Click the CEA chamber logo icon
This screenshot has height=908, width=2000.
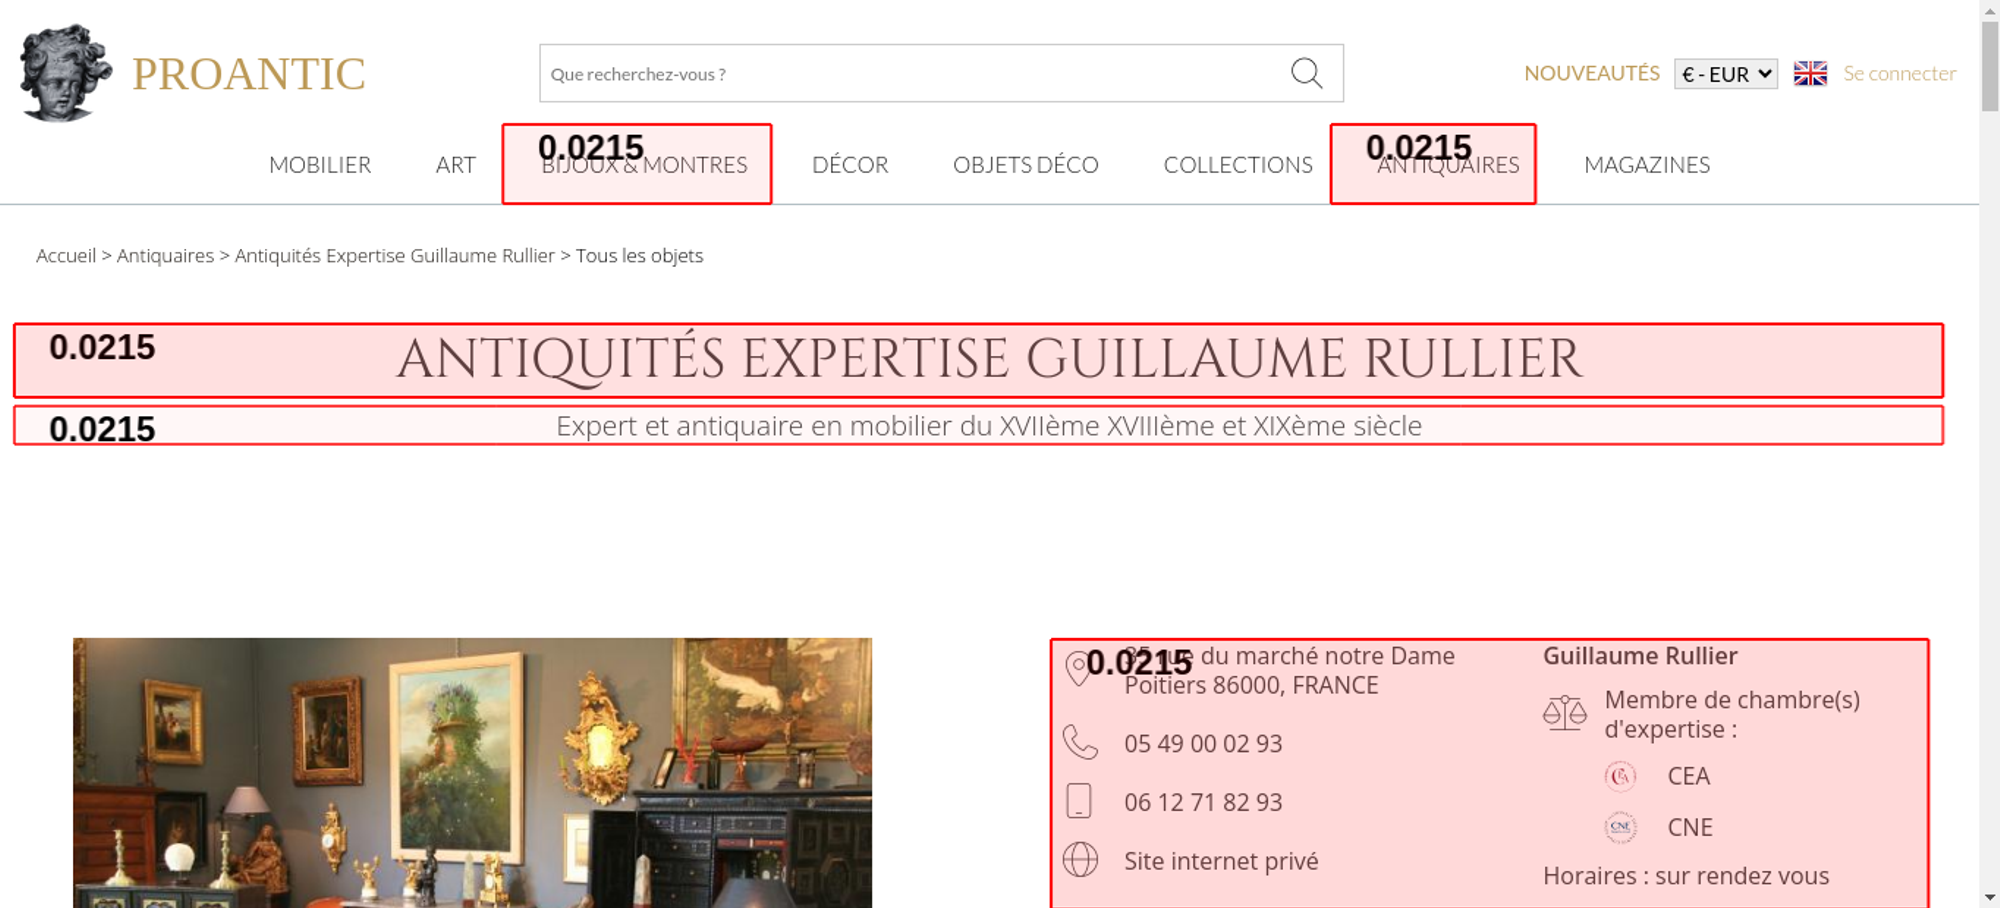[1620, 776]
